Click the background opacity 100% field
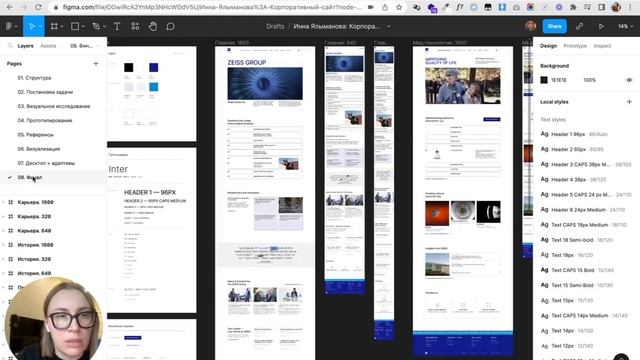This screenshot has height=360, width=640. click(x=589, y=80)
